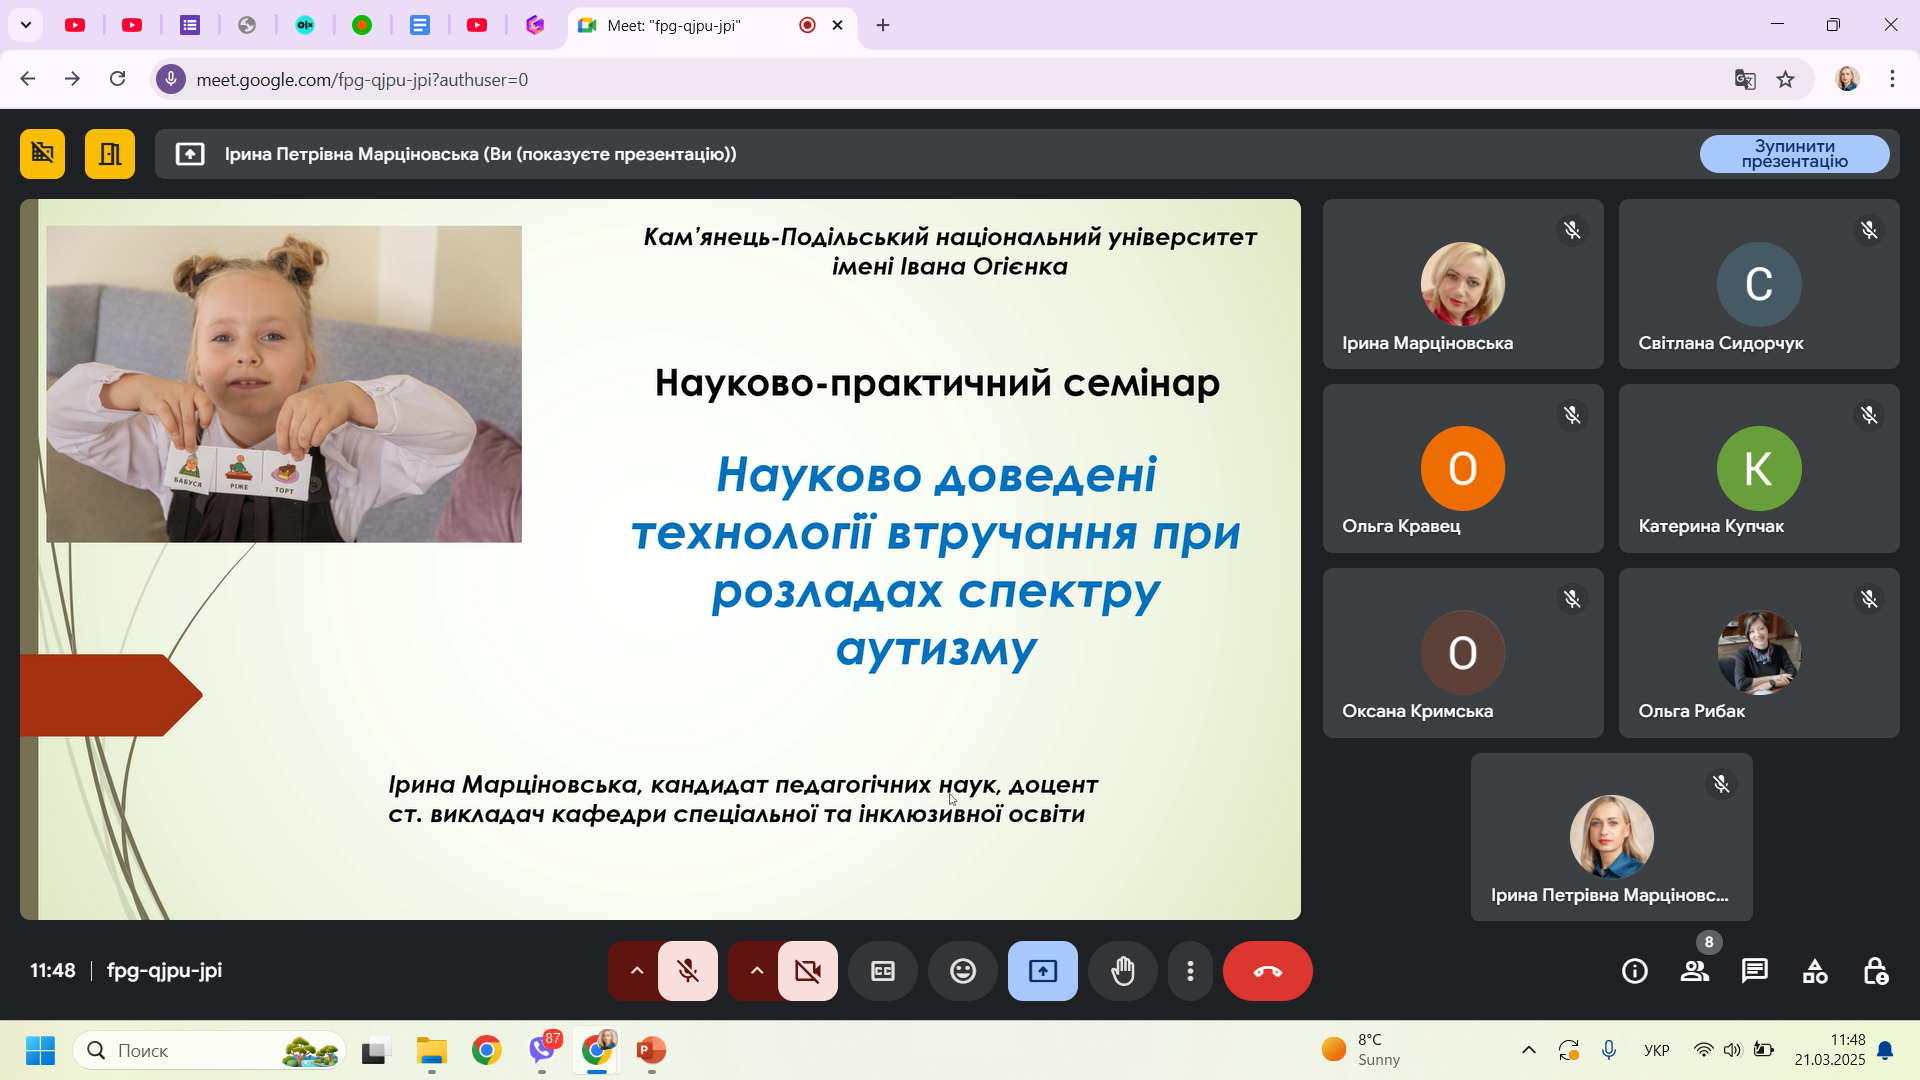
Task: Toggle closed captions
Action: click(883, 971)
